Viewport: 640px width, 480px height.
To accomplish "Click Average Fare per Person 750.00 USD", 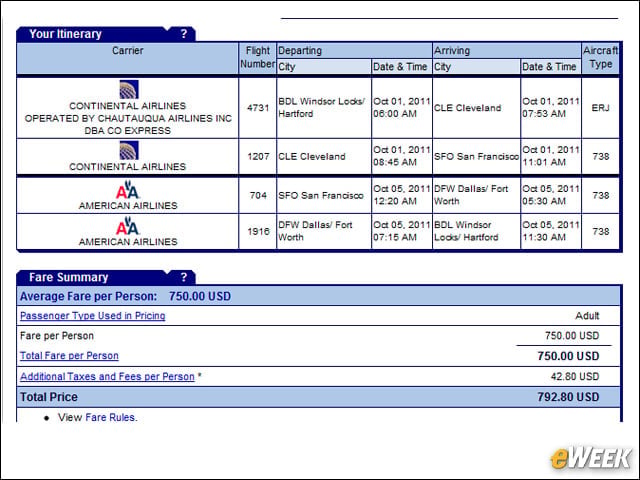I will (125, 296).
